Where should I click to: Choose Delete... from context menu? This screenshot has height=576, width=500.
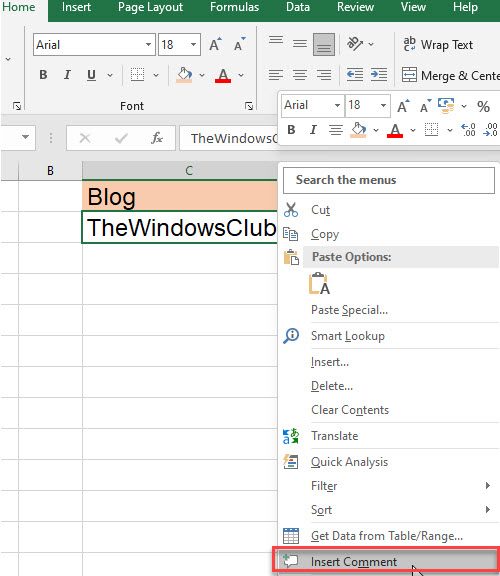coord(389,386)
